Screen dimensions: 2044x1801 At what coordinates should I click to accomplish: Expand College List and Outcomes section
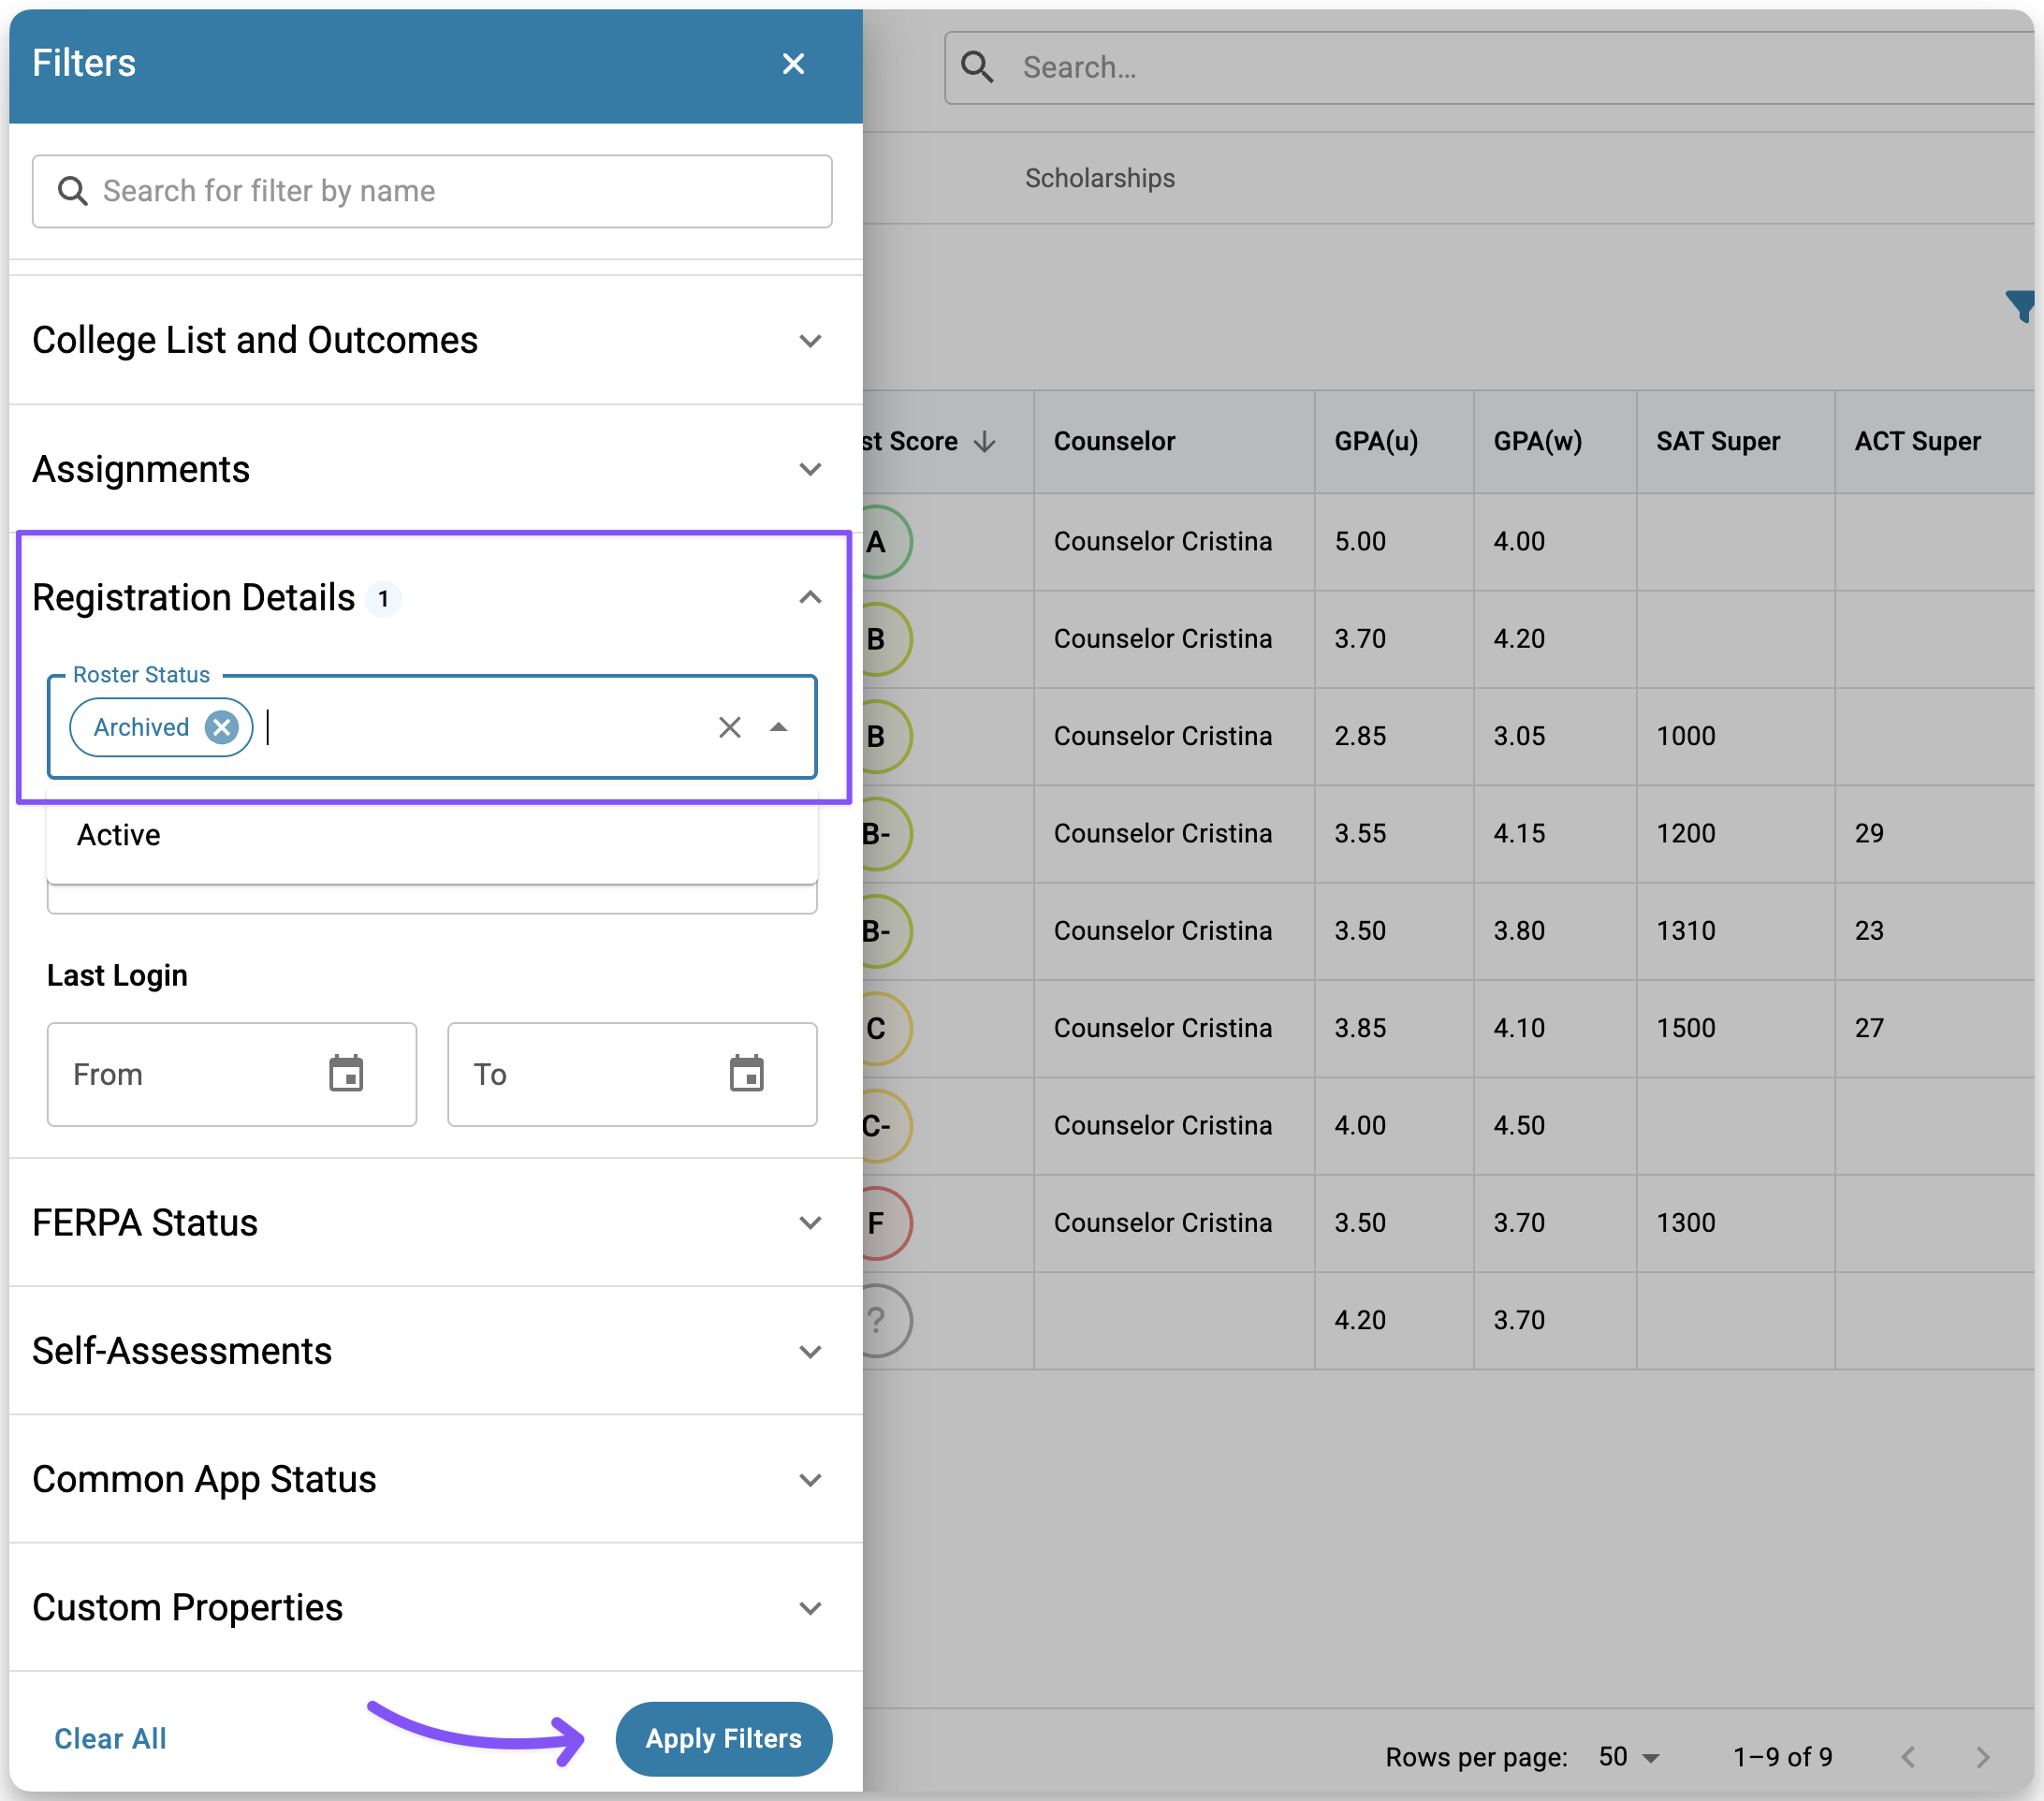810,341
